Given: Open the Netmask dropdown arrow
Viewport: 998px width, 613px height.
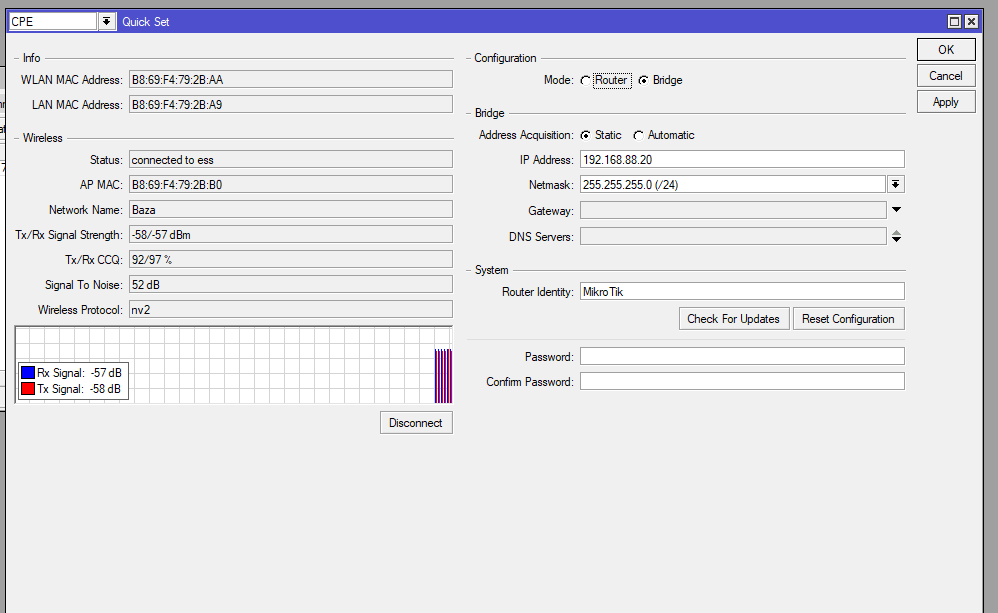Looking at the screenshot, I should (x=896, y=184).
